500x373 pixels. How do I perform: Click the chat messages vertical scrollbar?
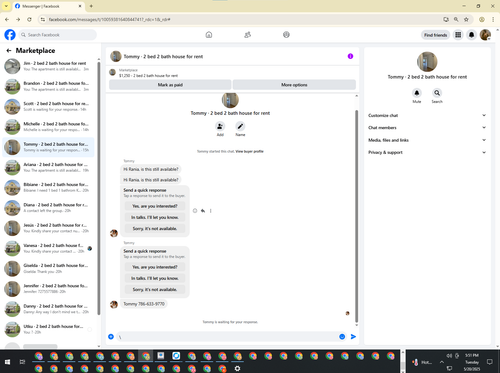tap(356, 216)
